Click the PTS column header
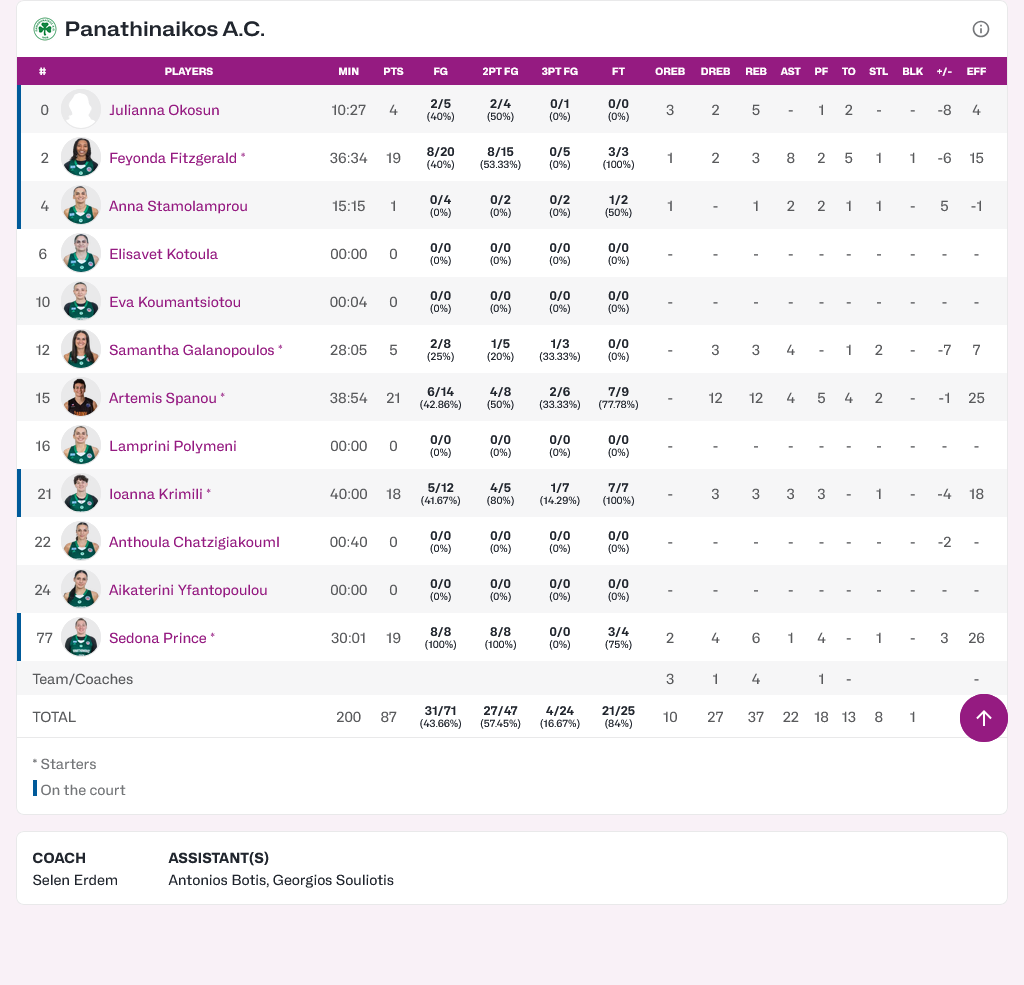 [x=393, y=71]
